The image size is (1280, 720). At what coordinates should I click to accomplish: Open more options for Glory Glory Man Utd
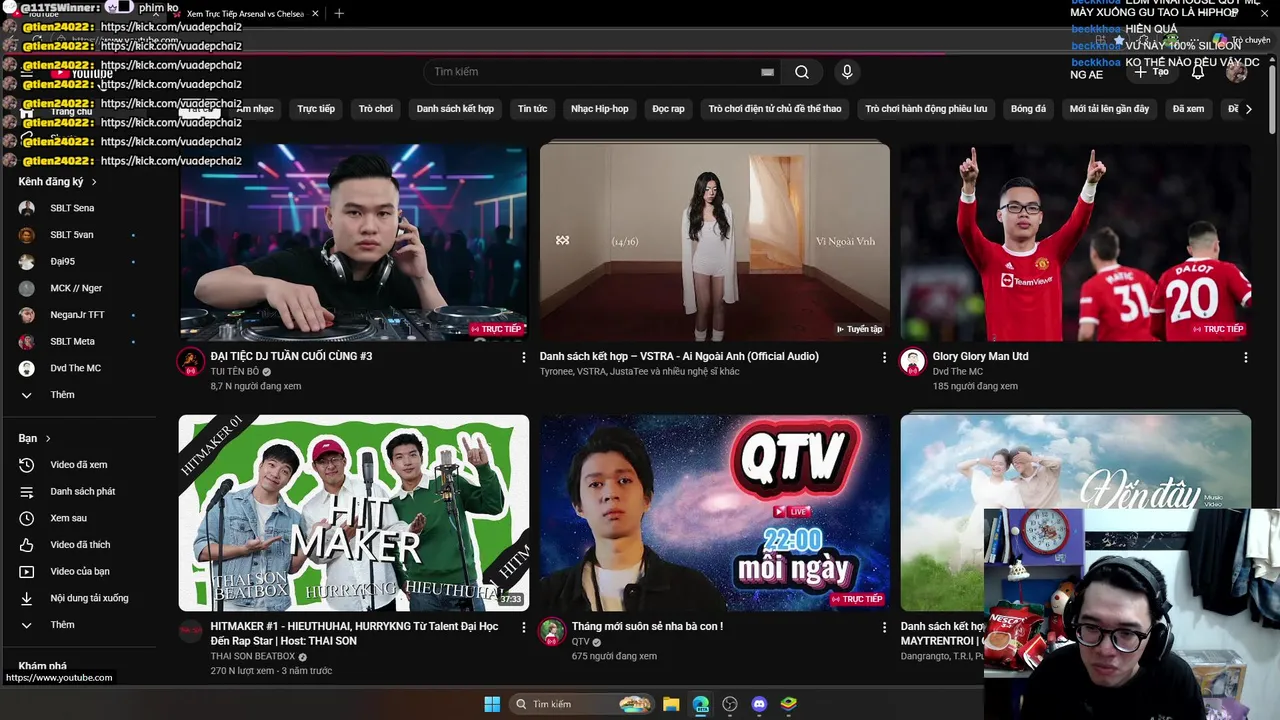click(1245, 357)
